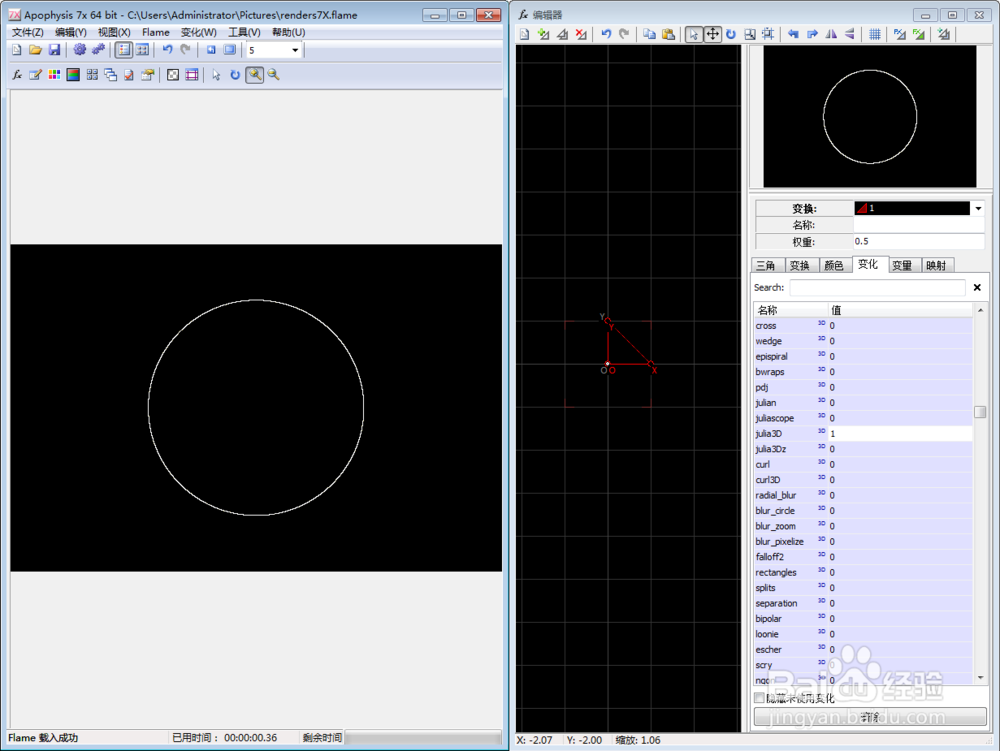Screen dimensions: 1000x751
Task: Enable the hide unused variations checkbox
Action: pyautogui.click(x=759, y=698)
